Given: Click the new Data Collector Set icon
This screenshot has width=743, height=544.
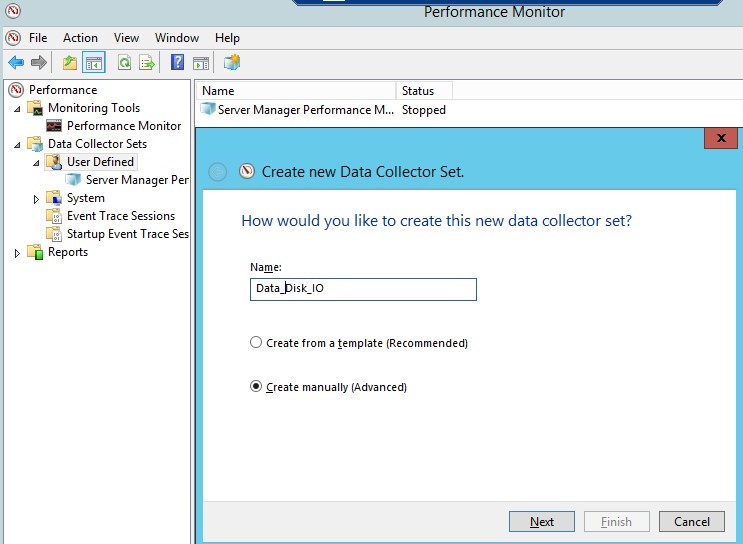Looking at the screenshot, I should click(x=232, y=63).
